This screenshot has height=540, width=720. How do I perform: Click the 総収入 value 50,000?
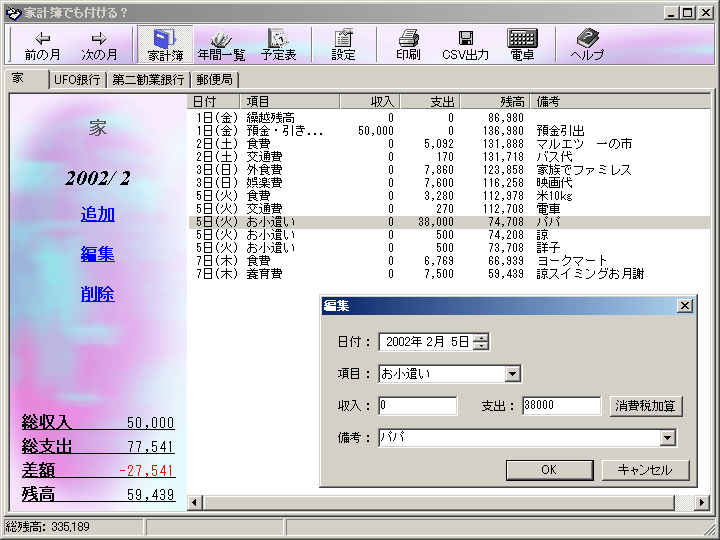tap(151, 422)
